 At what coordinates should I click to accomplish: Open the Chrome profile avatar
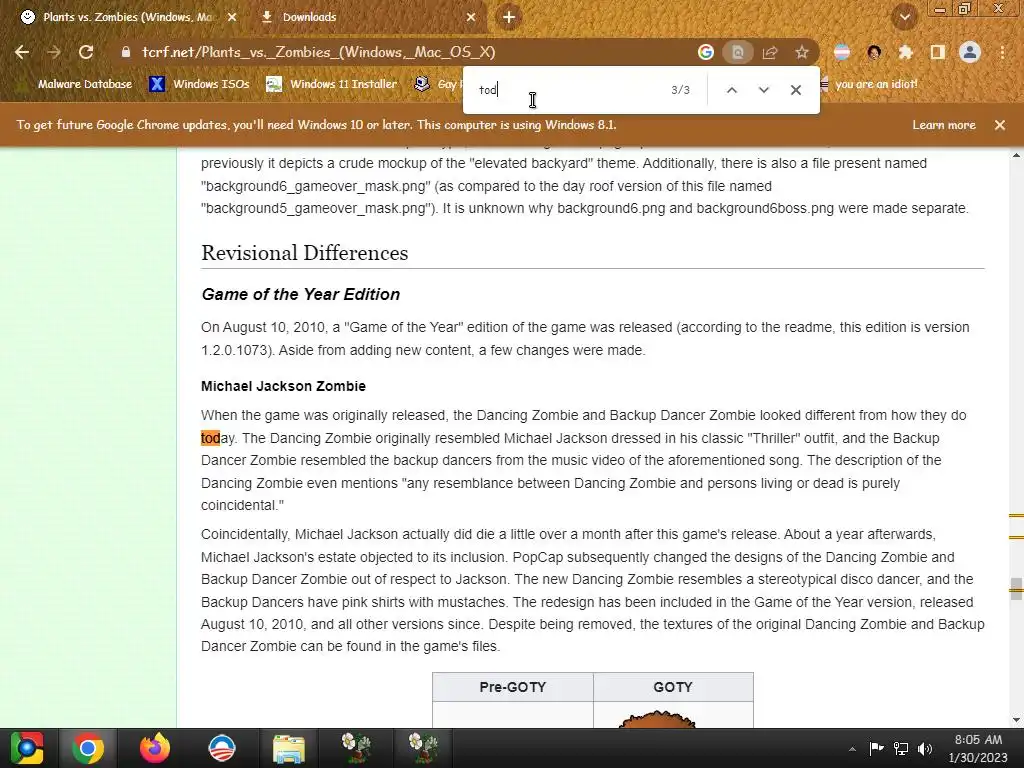[970, 52]
